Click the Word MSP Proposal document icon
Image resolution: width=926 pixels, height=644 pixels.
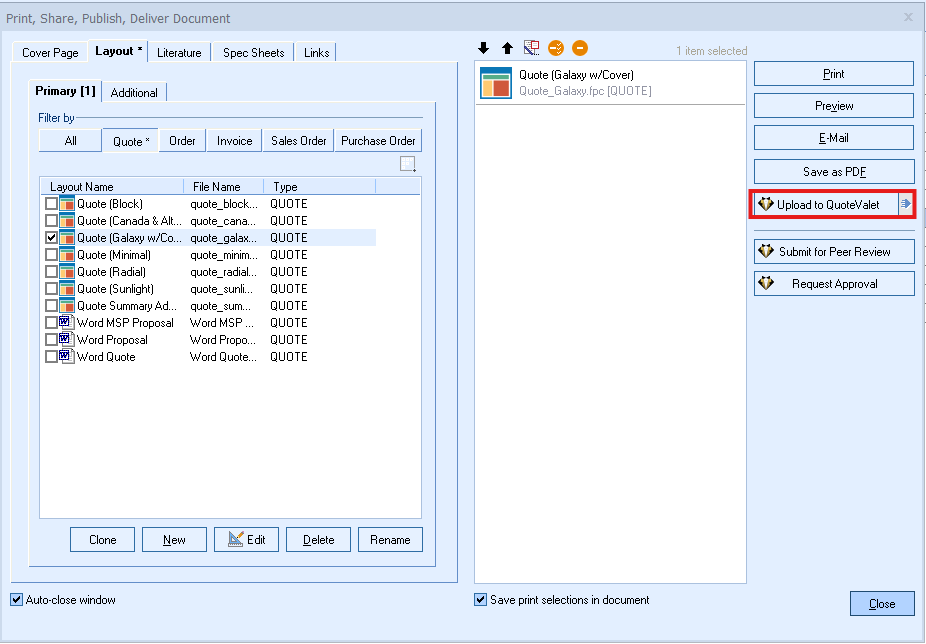(67, 323)
